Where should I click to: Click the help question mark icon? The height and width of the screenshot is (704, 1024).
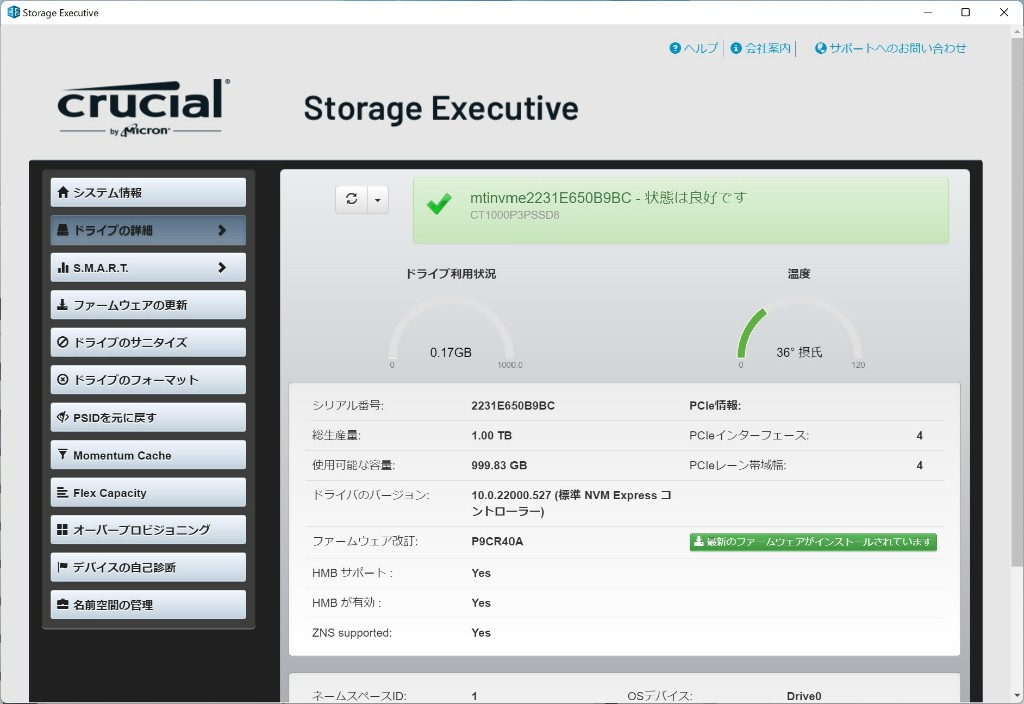point(675,48)
